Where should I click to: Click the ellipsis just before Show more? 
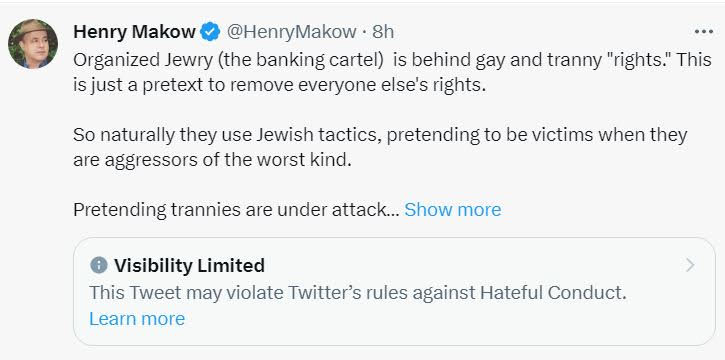[x=393, y=212]
